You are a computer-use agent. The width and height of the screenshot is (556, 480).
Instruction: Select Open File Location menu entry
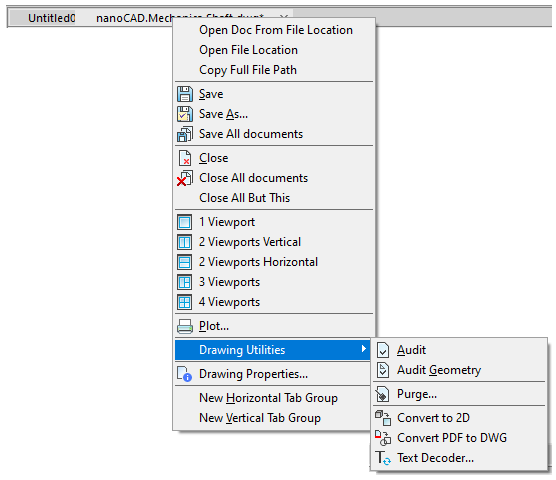(x=274, y=50)
